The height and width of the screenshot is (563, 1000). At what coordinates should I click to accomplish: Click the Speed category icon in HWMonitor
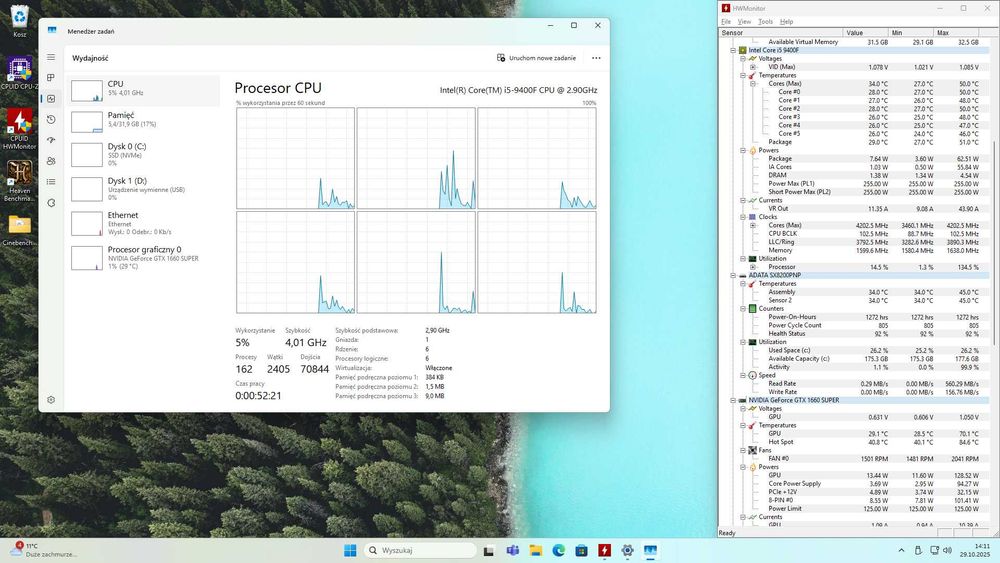pyautogui.click(x=753, y=376)
